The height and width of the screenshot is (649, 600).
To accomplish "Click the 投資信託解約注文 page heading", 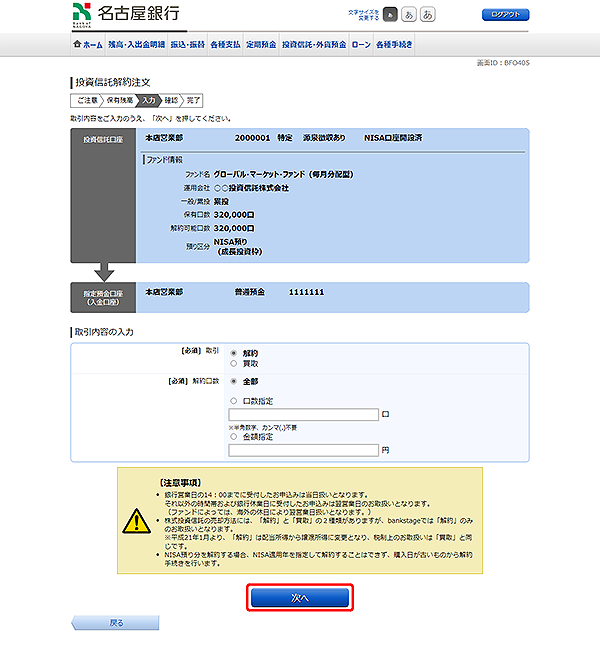I will [113, 82].
